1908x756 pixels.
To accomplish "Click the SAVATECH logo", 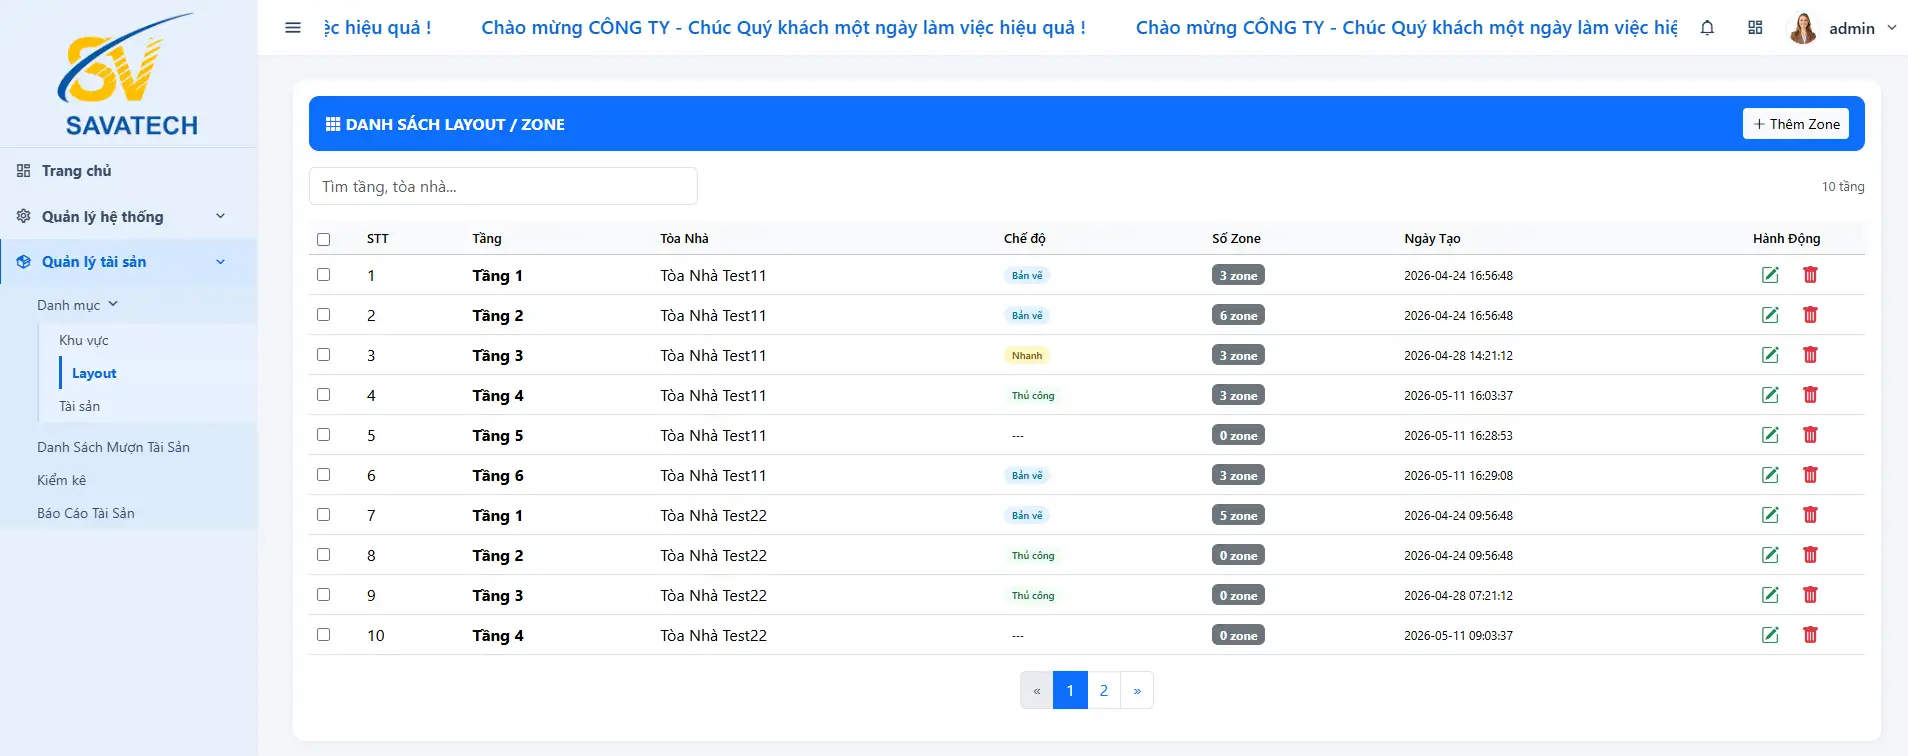I will [x=130, y=75].
